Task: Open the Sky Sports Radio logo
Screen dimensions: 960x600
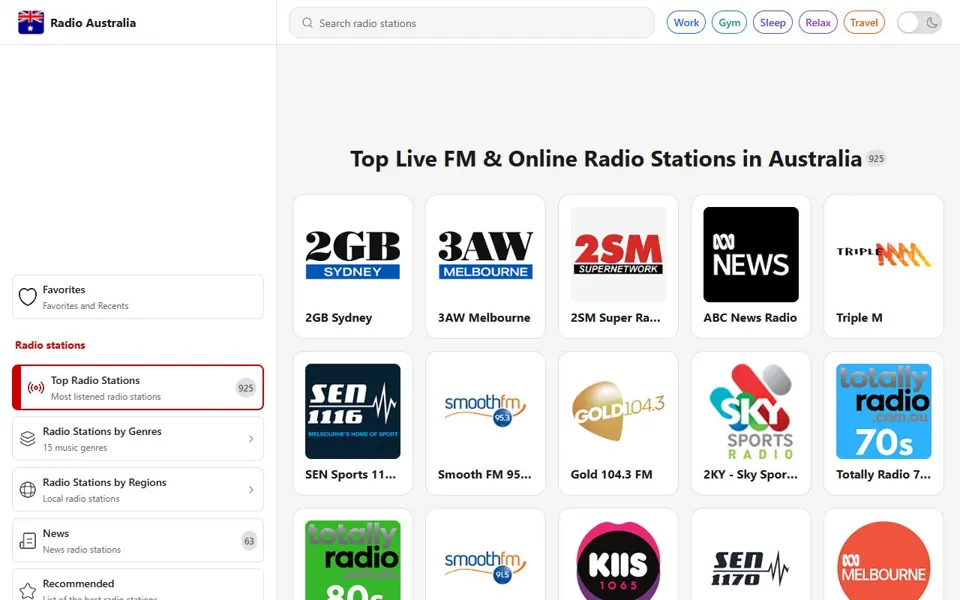Action: [751, 411]
